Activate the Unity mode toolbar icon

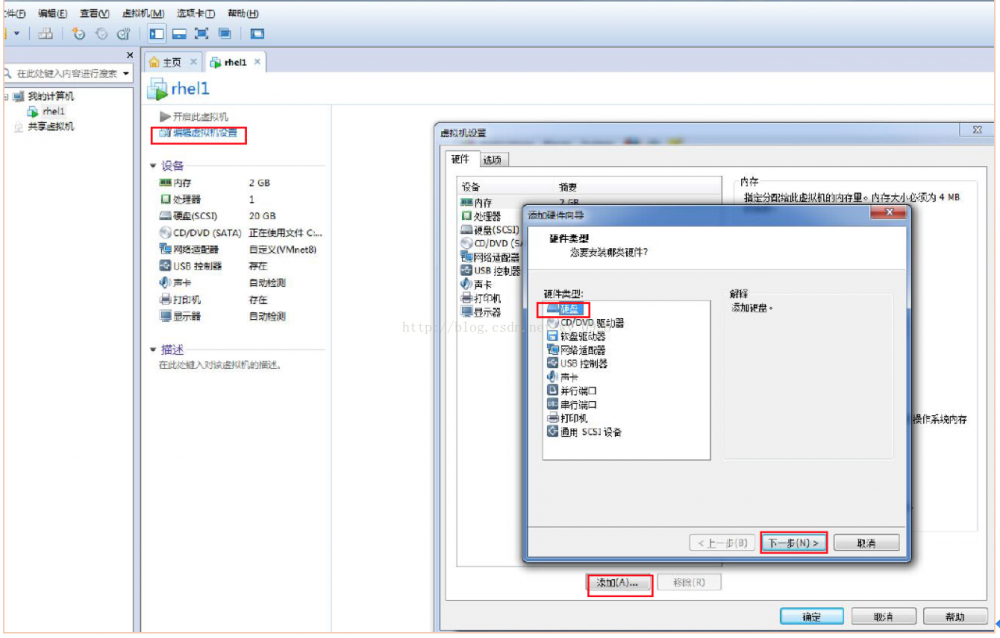pos(225,32)
